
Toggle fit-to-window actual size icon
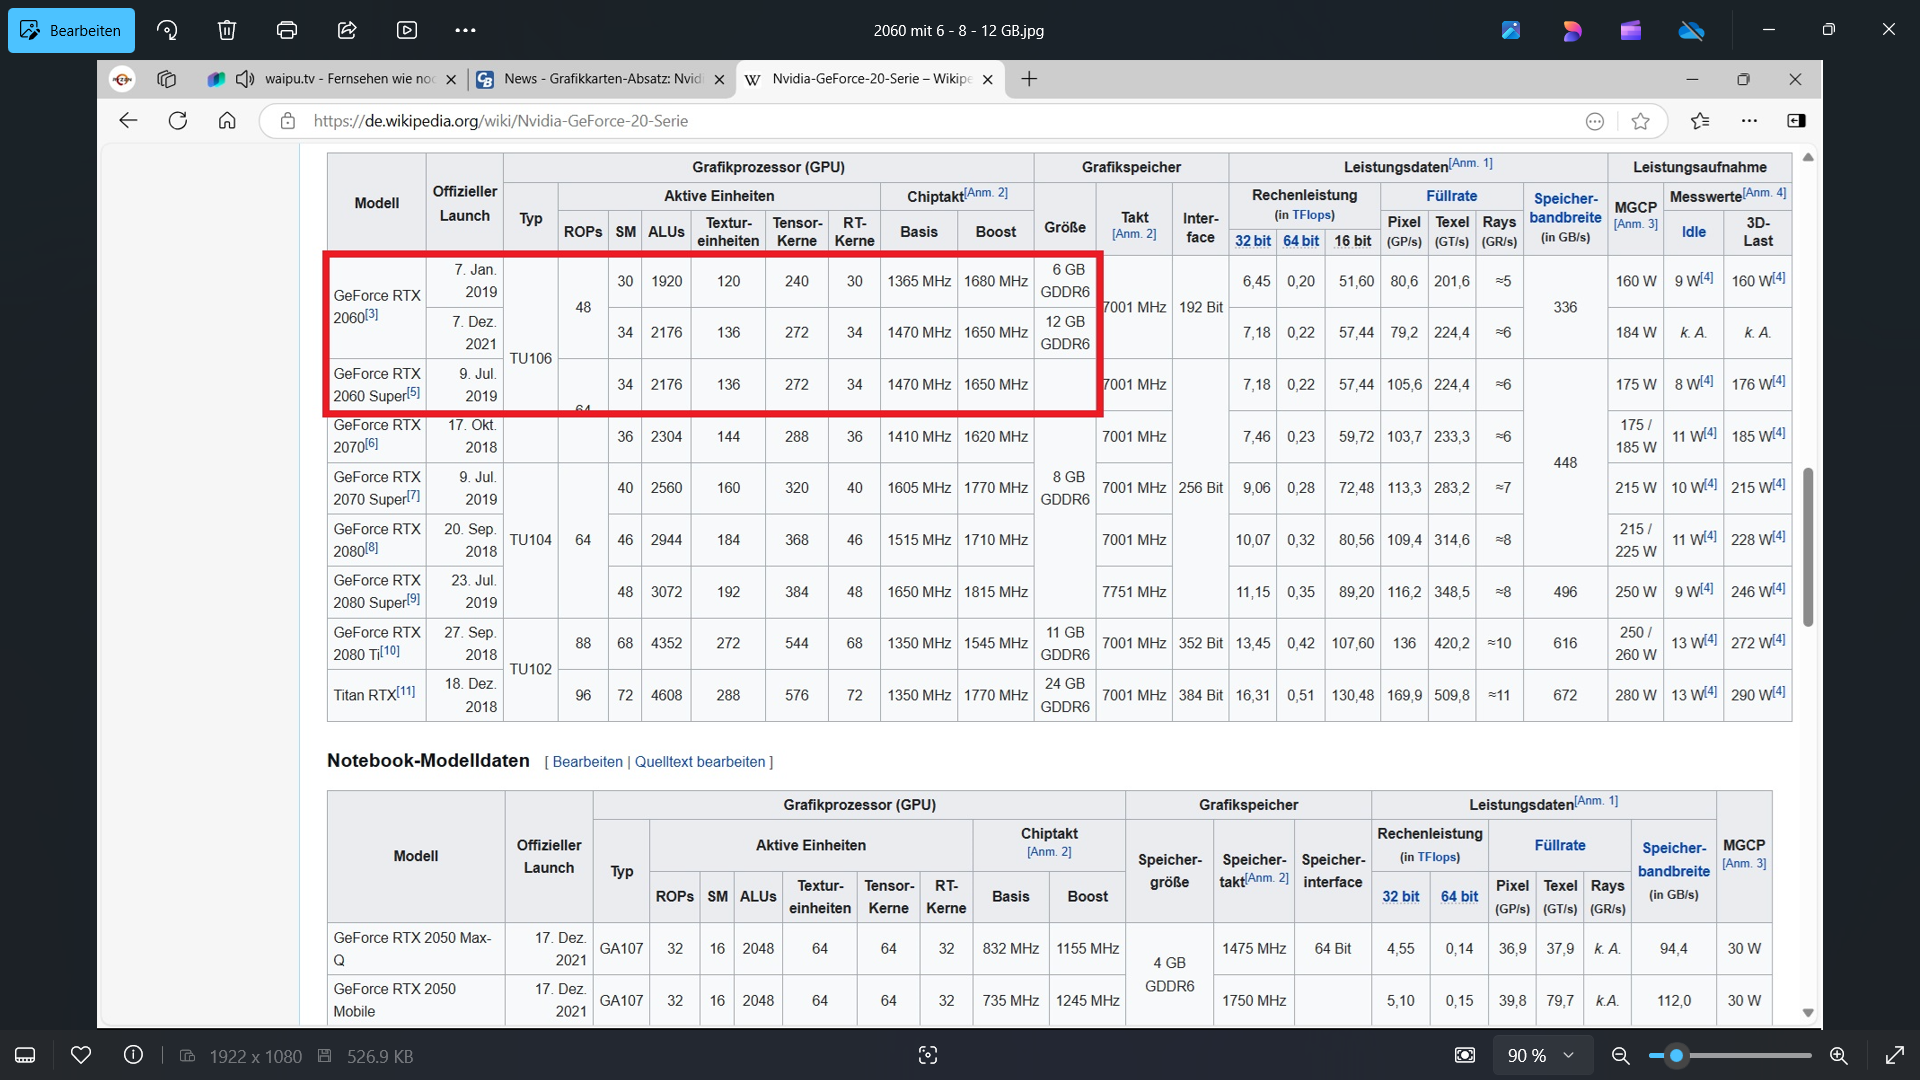(x=1465, y=1055)
